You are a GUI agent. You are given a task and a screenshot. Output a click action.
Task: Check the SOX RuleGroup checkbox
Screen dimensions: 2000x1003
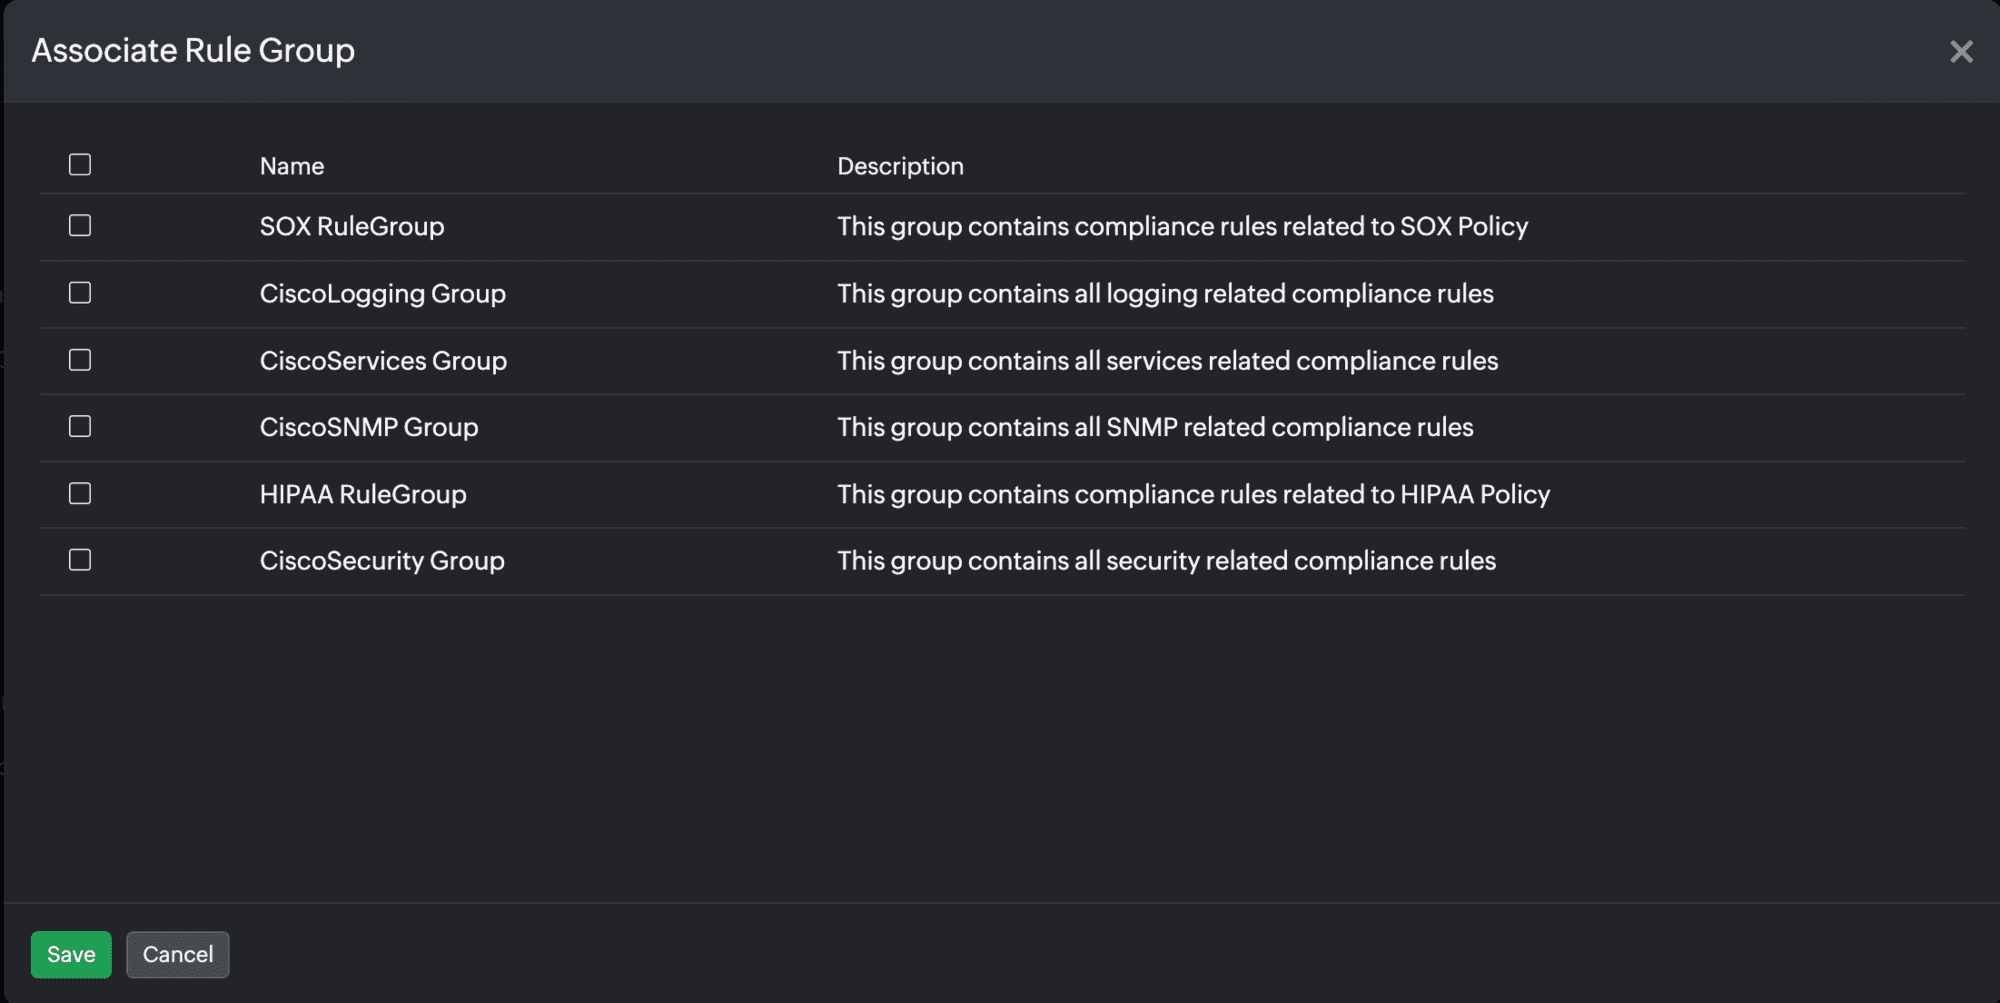[x=80, y=226]
